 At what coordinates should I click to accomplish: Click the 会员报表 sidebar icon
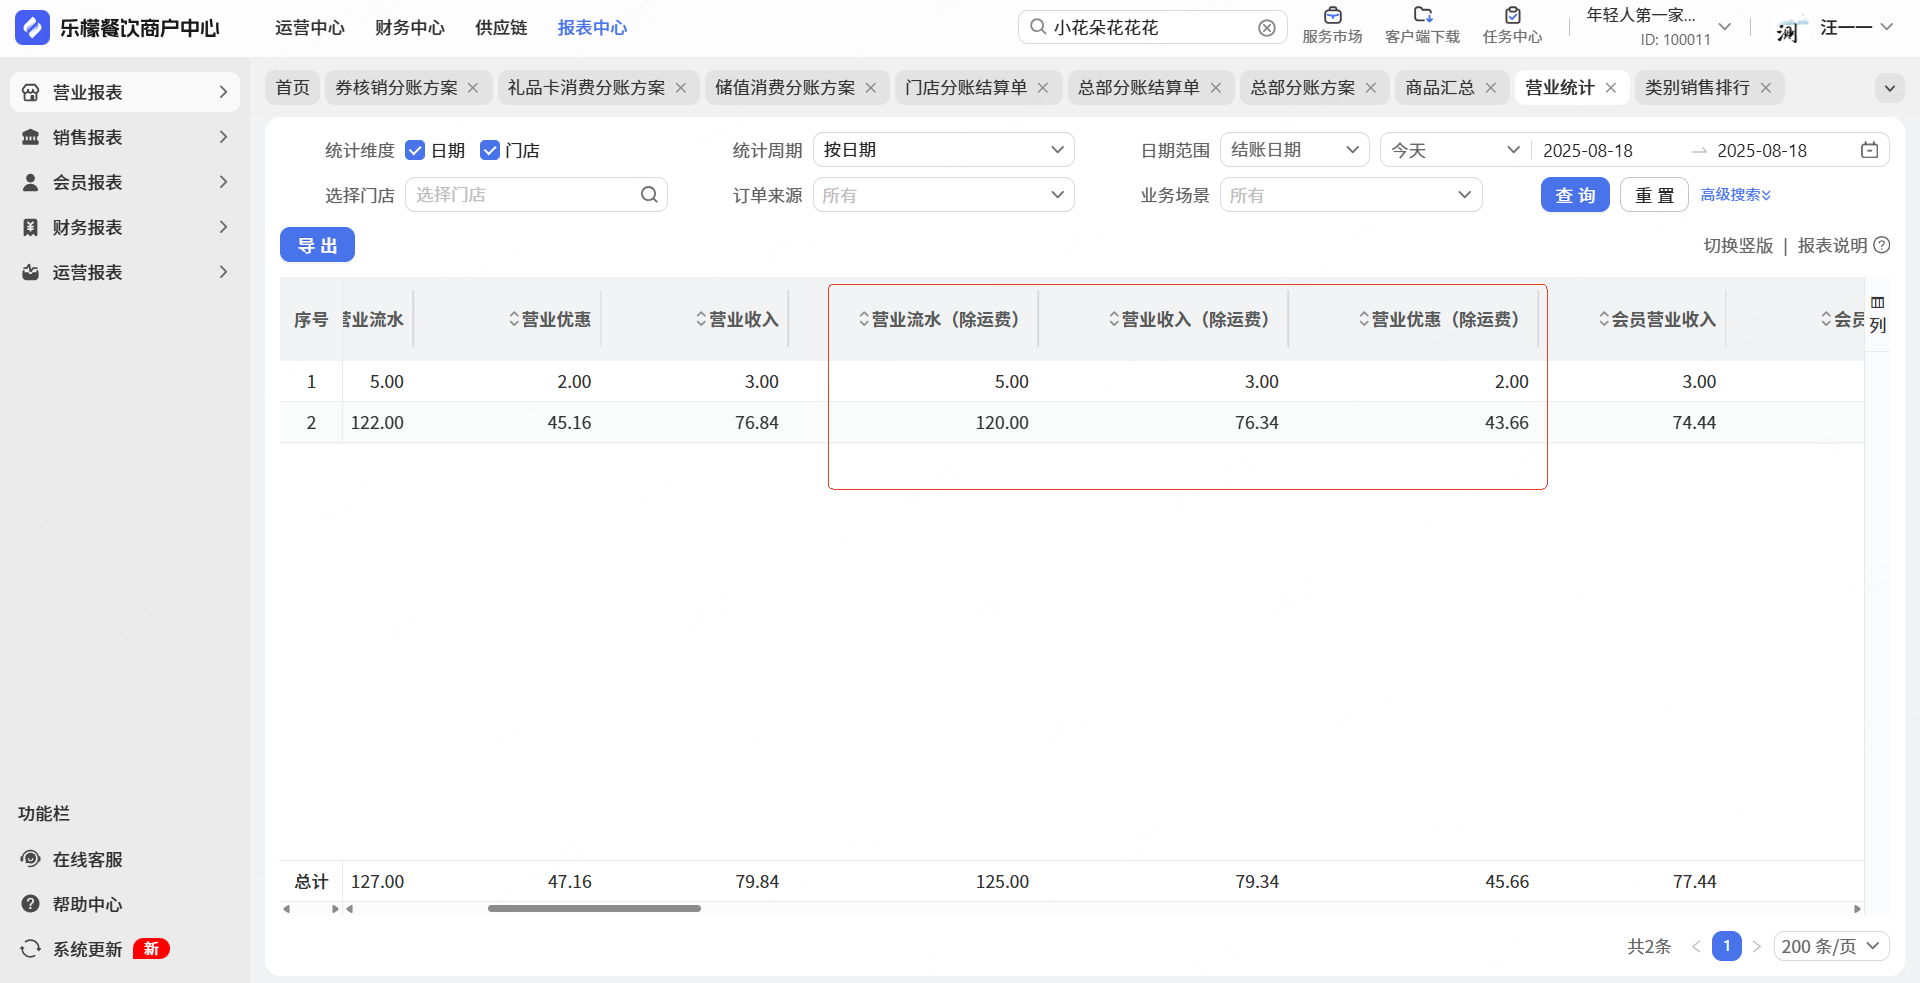(x=31, y=182)
